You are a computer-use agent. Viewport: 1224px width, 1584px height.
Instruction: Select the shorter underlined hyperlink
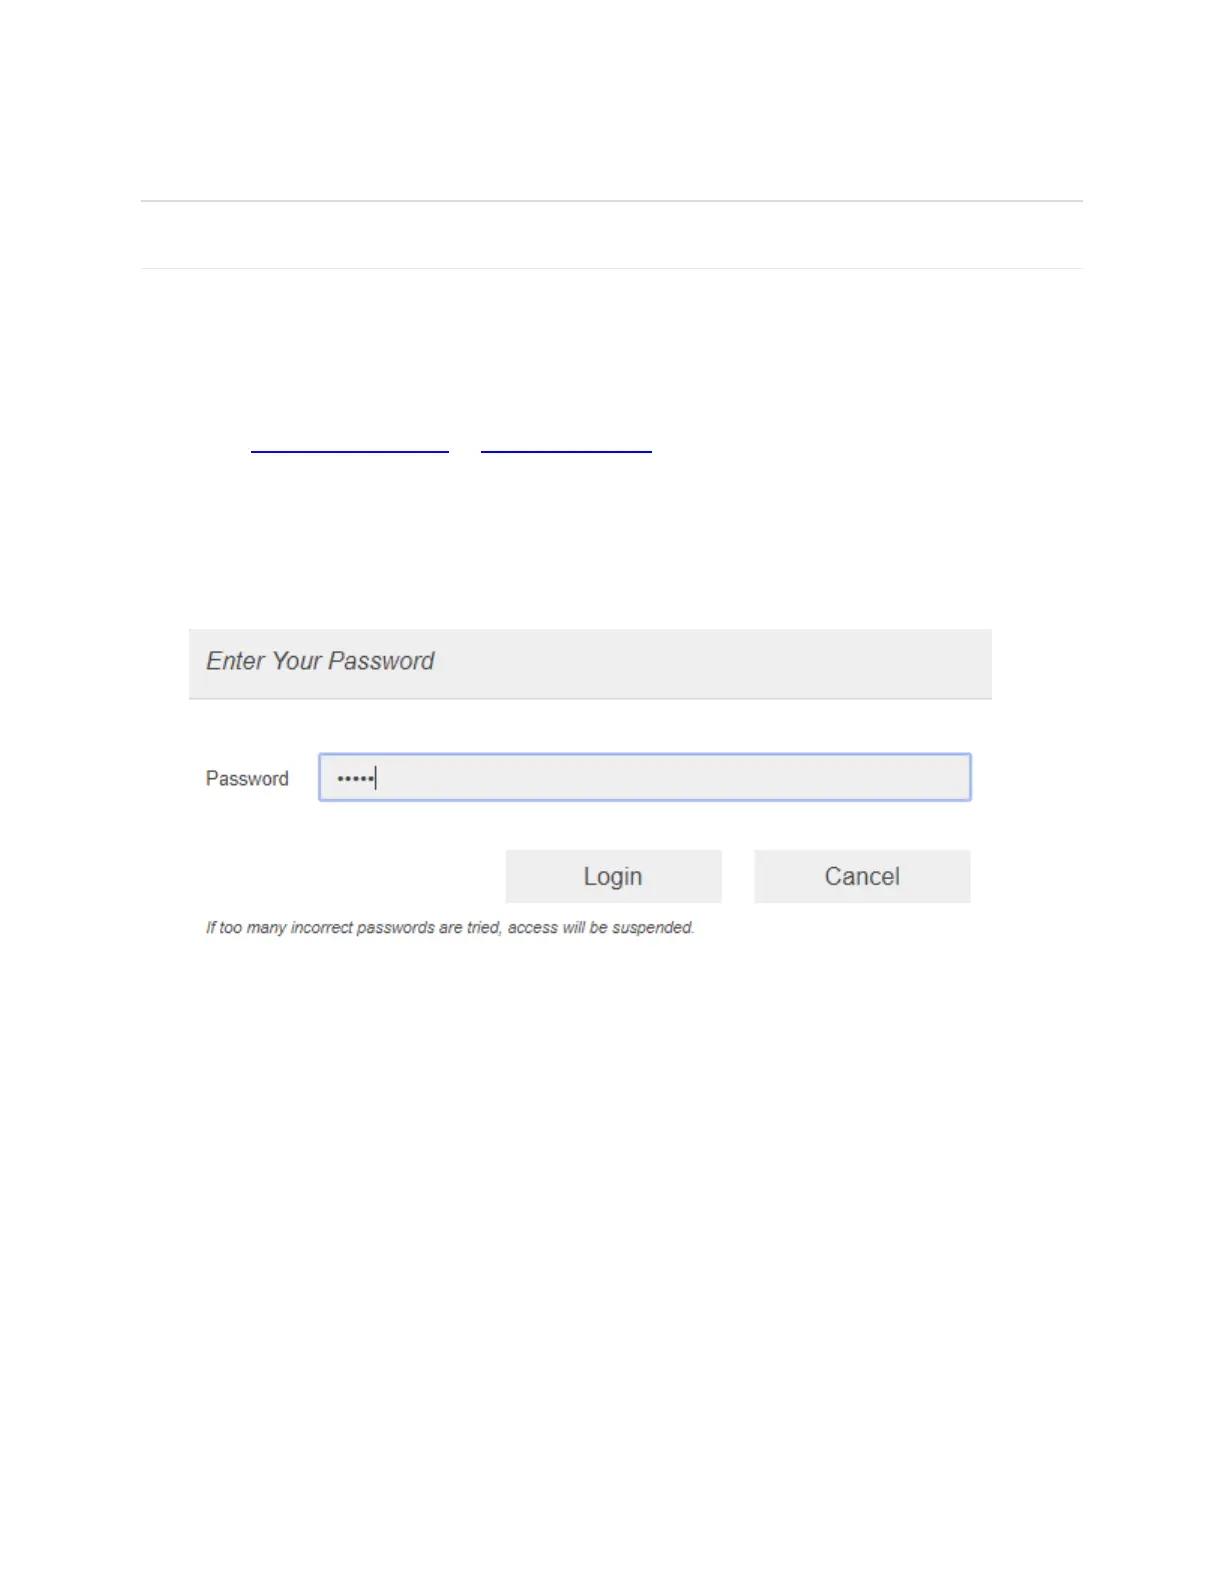tap(566, 452)
